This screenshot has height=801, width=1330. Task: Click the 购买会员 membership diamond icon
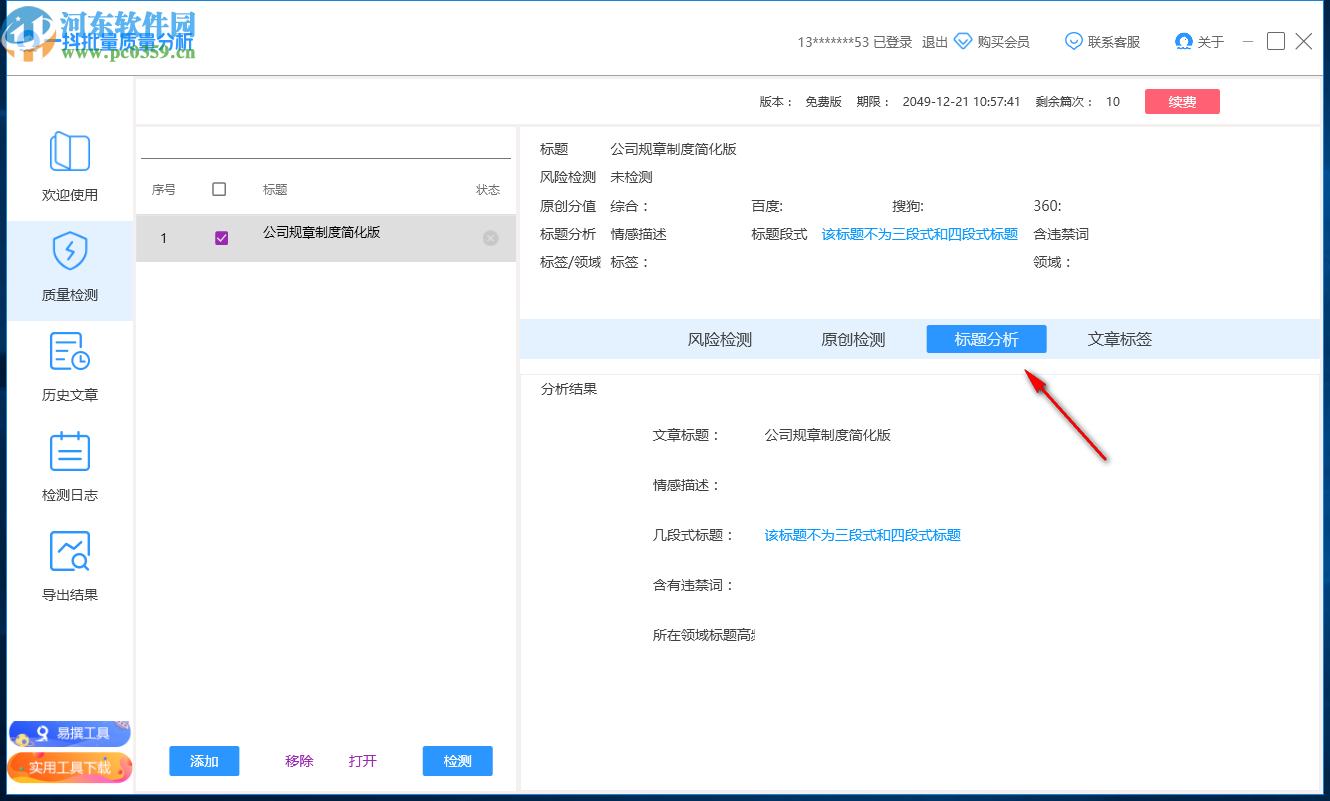[962, 41]
